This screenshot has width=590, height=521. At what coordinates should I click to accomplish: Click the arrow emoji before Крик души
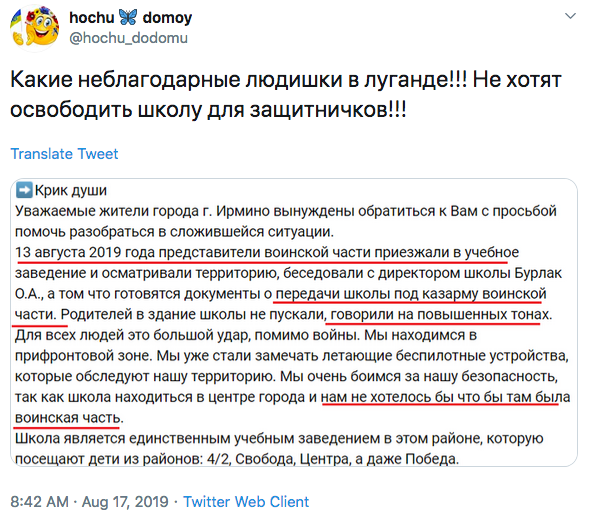point(24,190)
